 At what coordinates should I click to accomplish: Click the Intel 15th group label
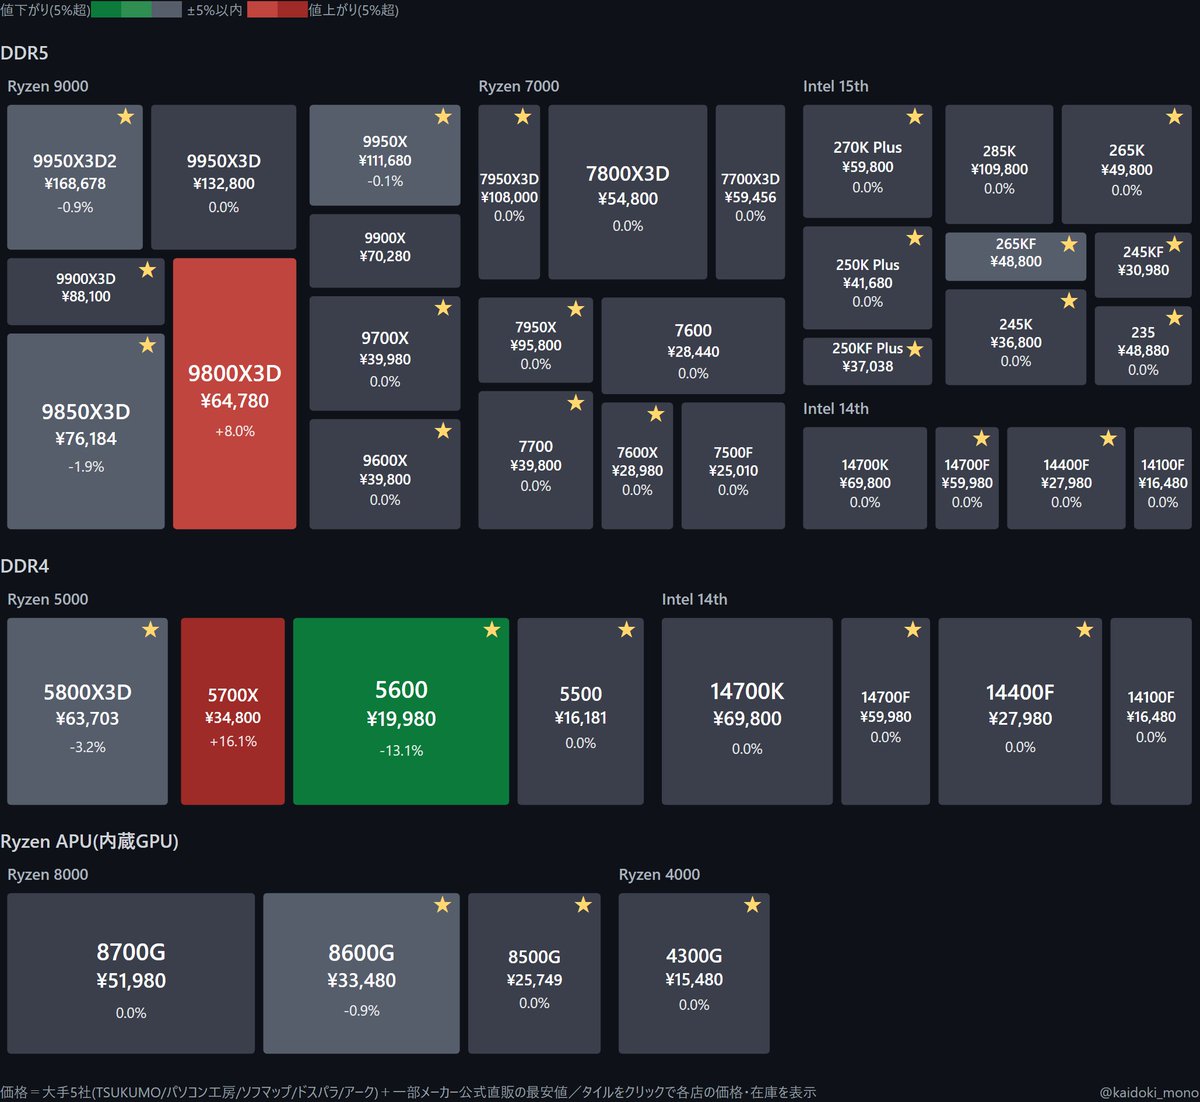point(836,86)
